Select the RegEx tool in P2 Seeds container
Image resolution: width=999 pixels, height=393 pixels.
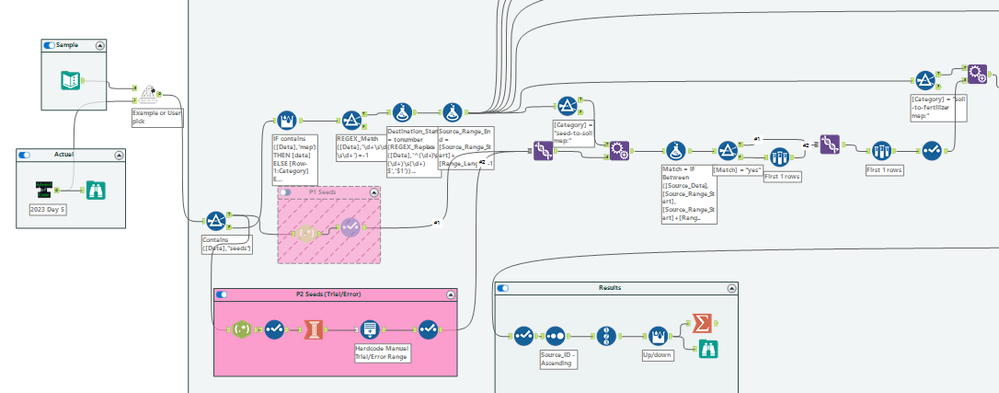pyautogui.click(x=241, y=329)
